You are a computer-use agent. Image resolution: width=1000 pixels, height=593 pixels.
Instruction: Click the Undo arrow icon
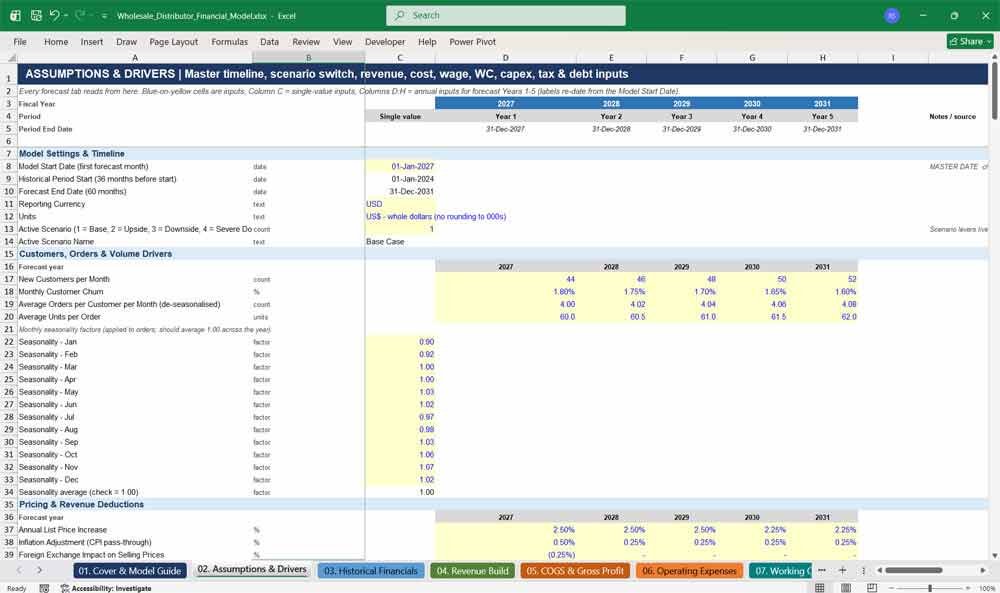pos(54,15)
